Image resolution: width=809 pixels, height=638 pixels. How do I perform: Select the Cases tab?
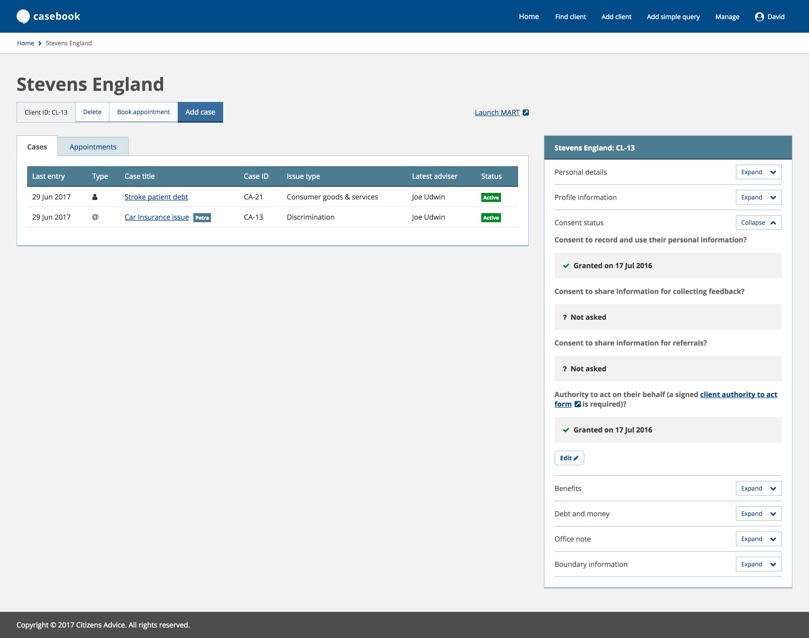coord(37,146)
